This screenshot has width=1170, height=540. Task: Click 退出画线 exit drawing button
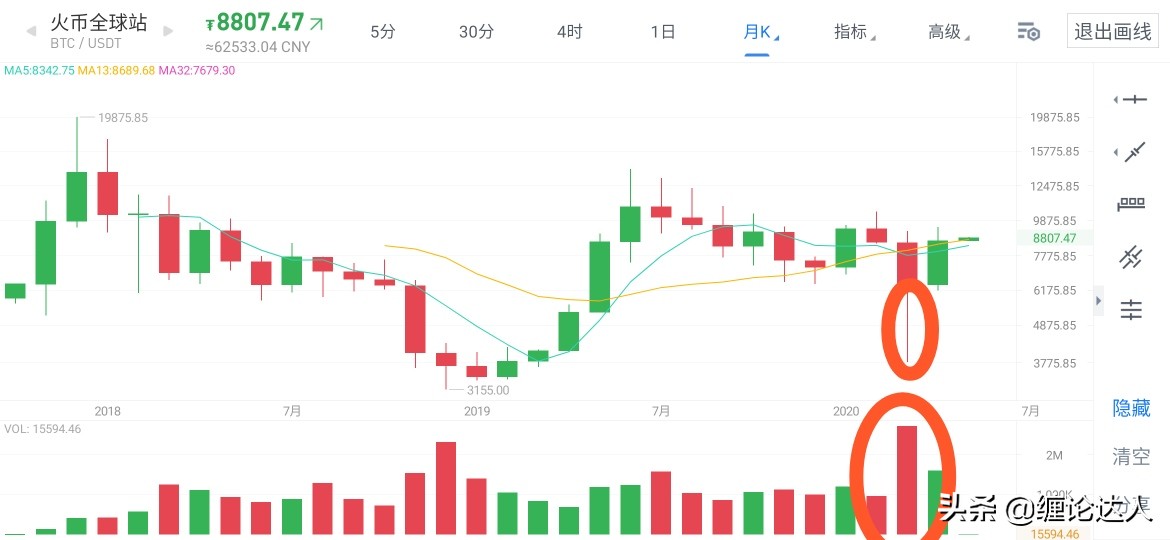point(1113,32)
